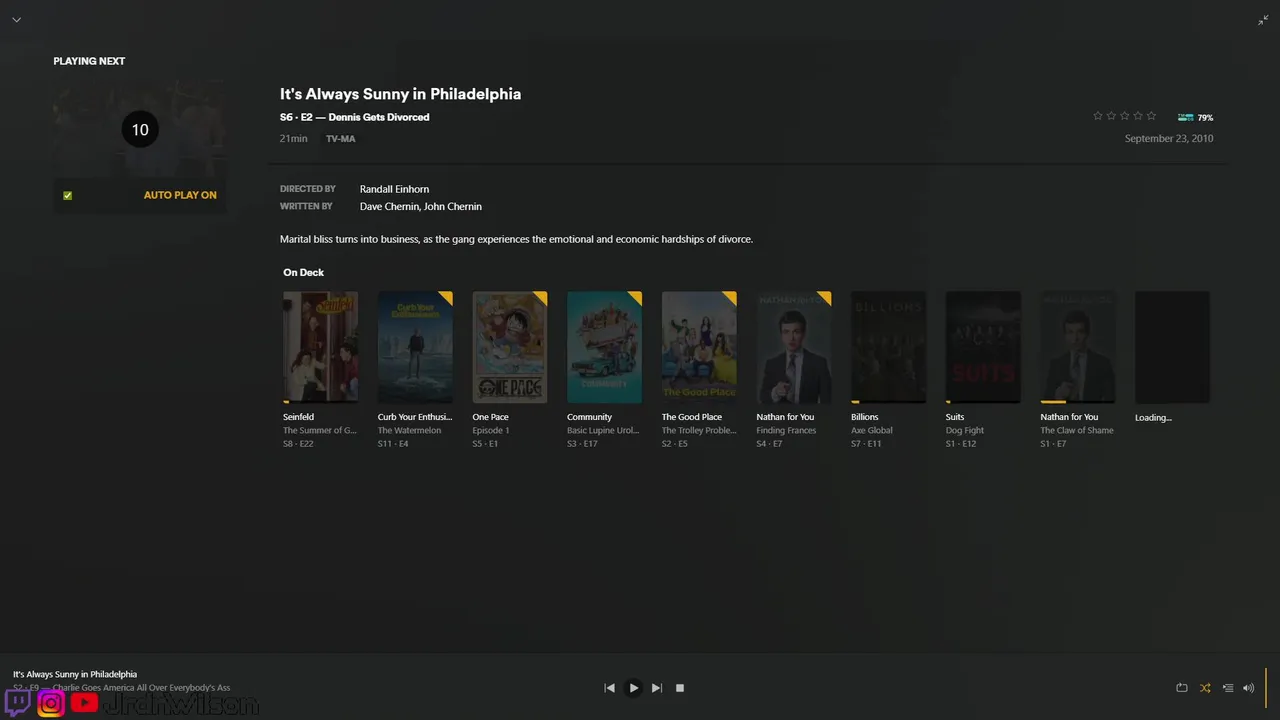Click The Claw of Shame episode name

click(x=1077, y=431)
